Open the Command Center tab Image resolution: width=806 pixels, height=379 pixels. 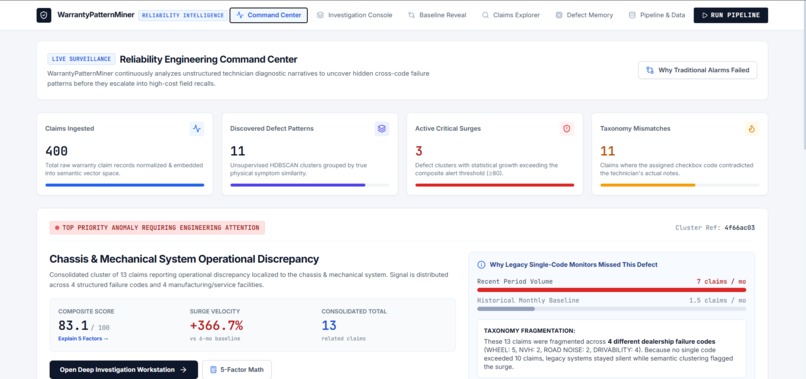(x=268, y=15)
